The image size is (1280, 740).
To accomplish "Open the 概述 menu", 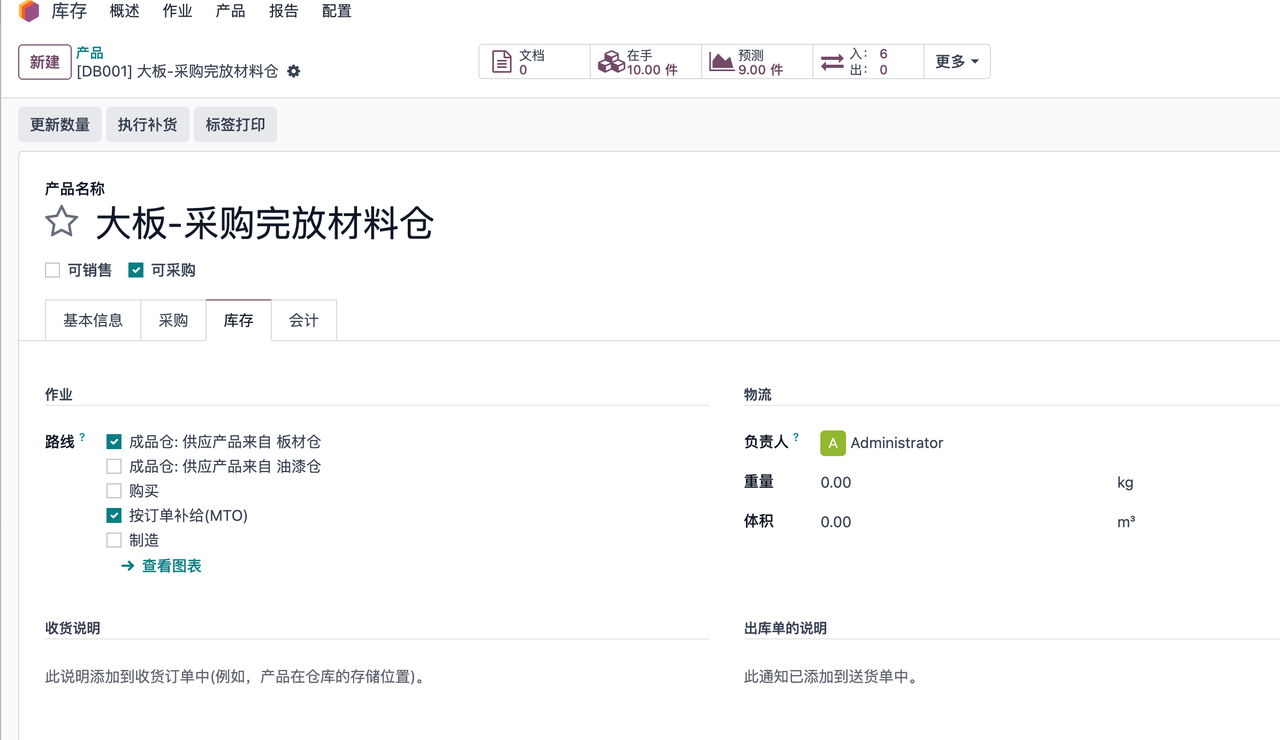I will click(125, 11).
